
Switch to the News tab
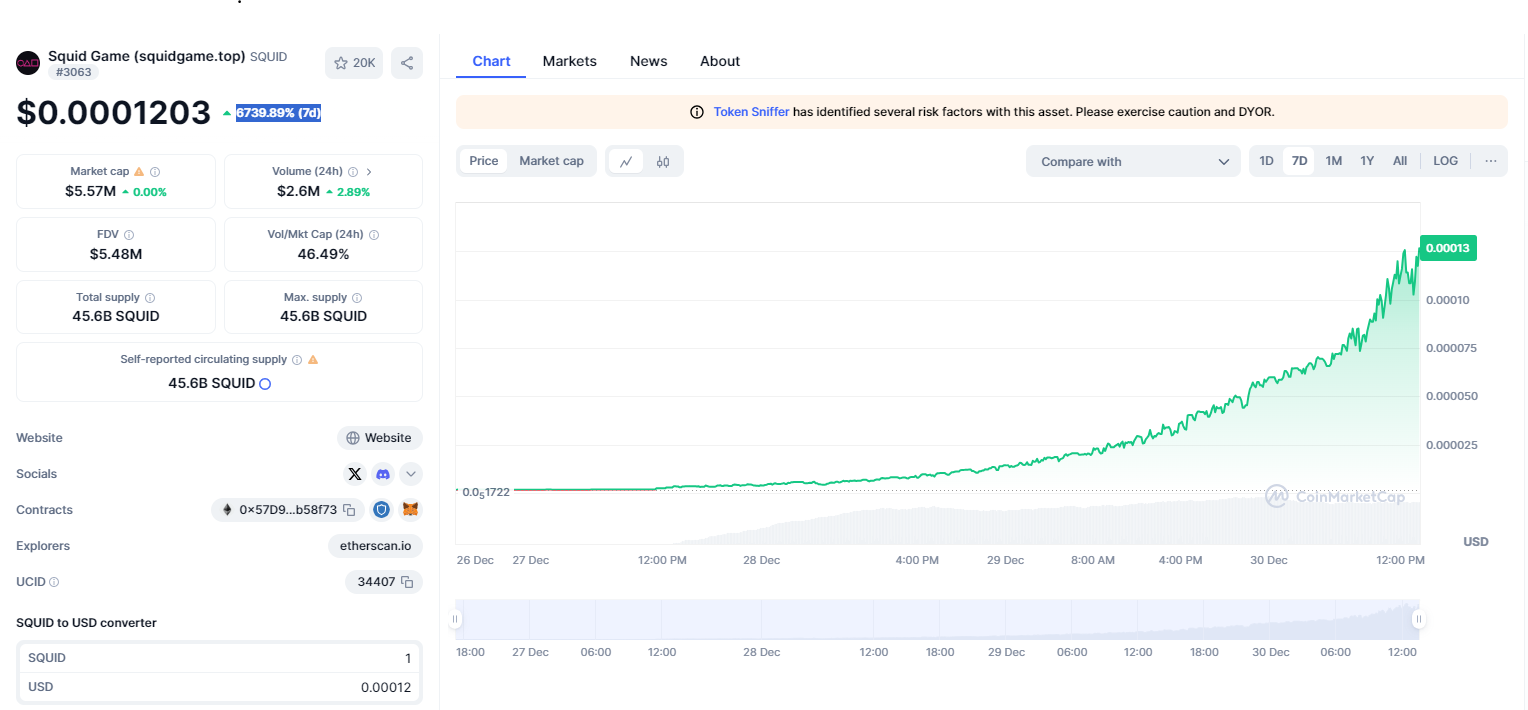tap(649, 61)
